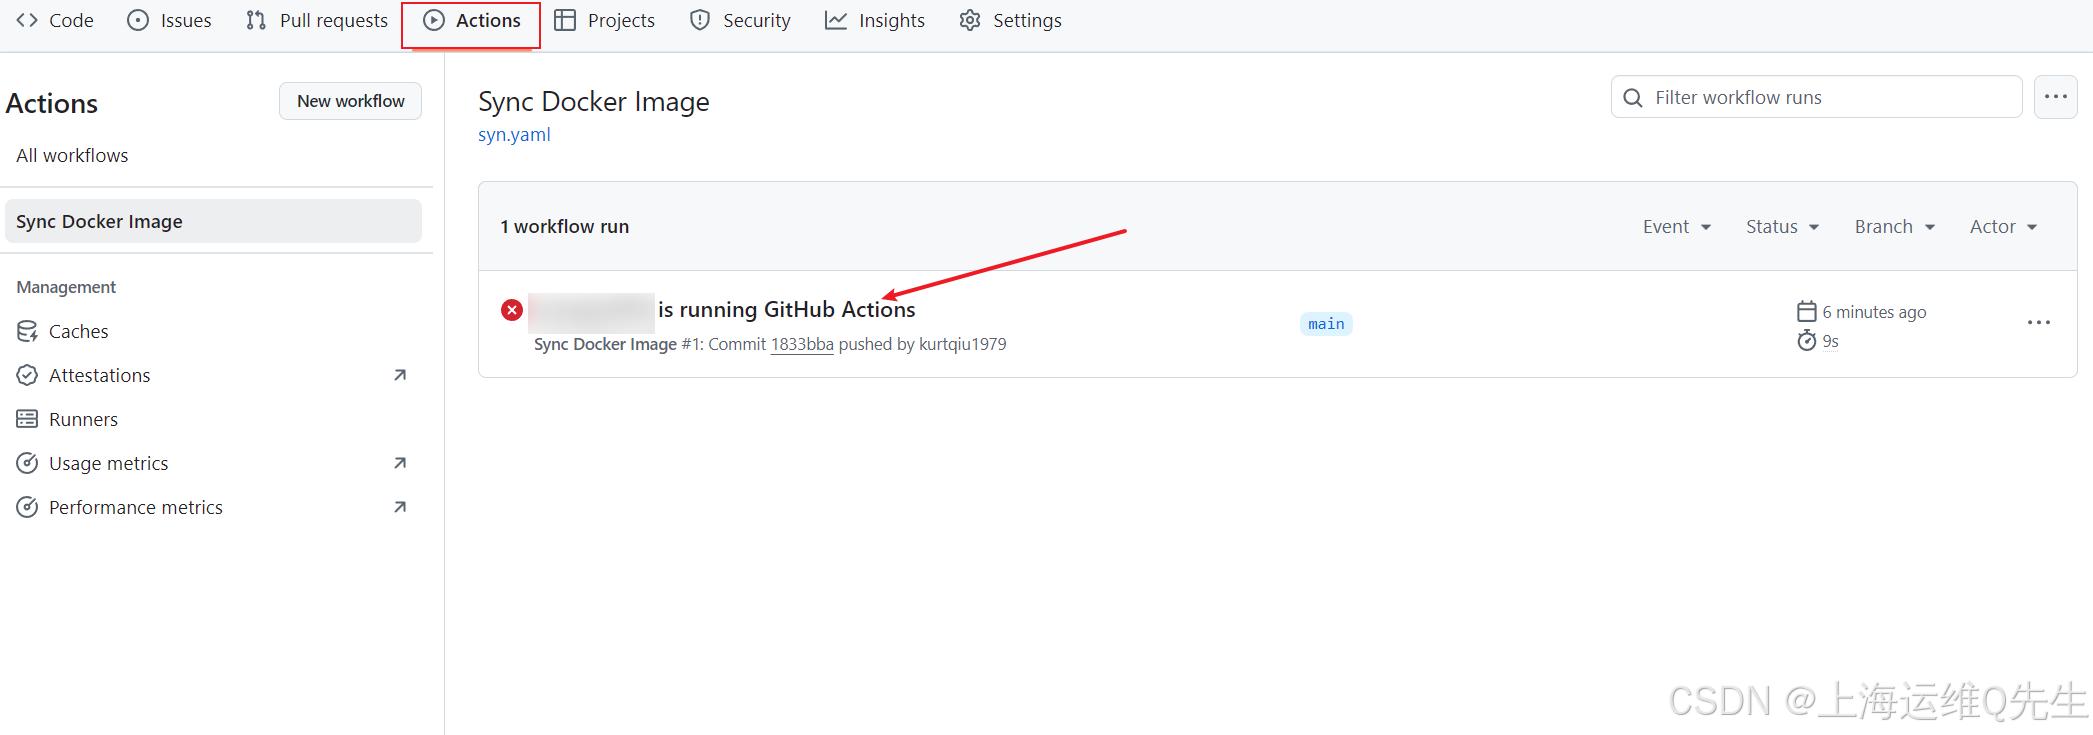
Task: Click external arrow next to Usage metrics
Action: pos(400,463)
